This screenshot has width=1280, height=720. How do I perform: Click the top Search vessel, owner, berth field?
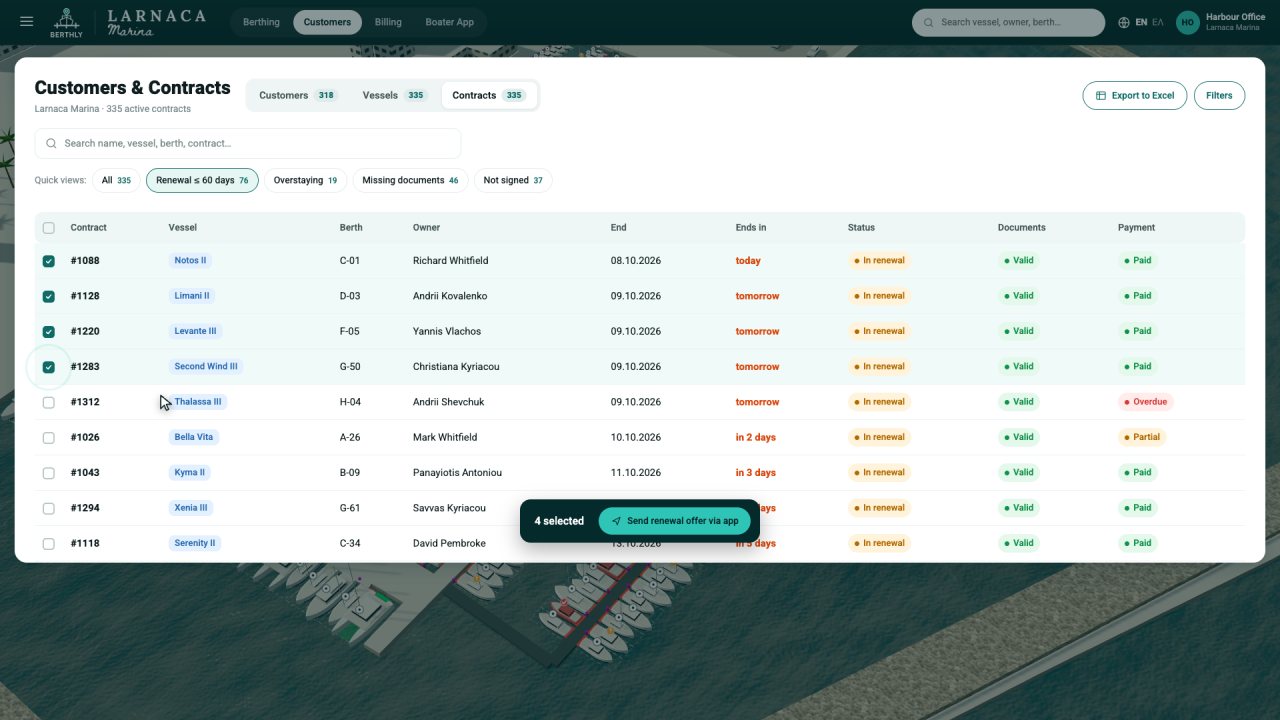coord(1008,22)
